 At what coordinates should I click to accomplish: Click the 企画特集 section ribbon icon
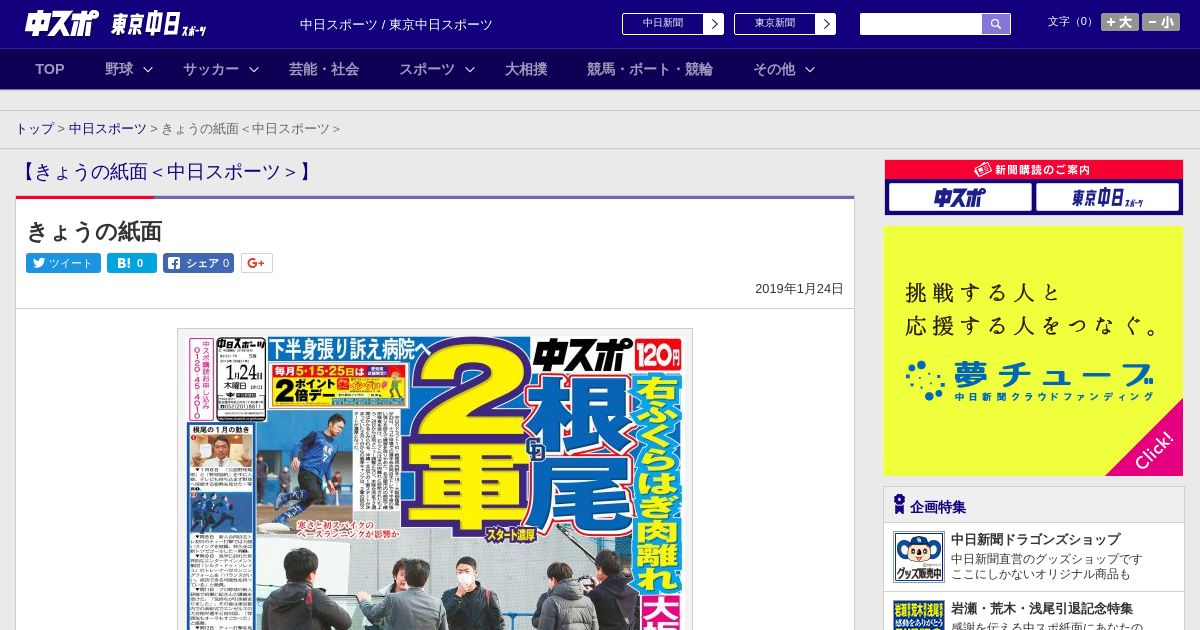point(899,505)
